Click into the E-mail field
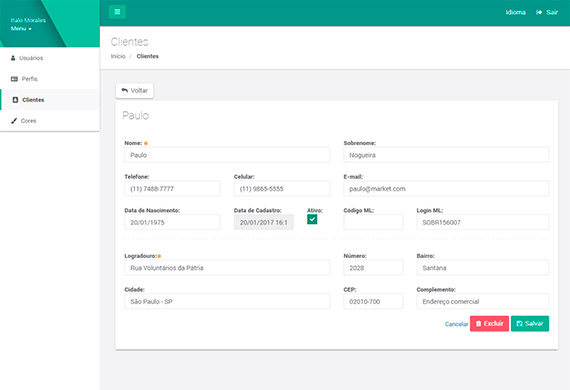This screenshot has width=570, height=390. pyautogui.click(x=446, y=189)
